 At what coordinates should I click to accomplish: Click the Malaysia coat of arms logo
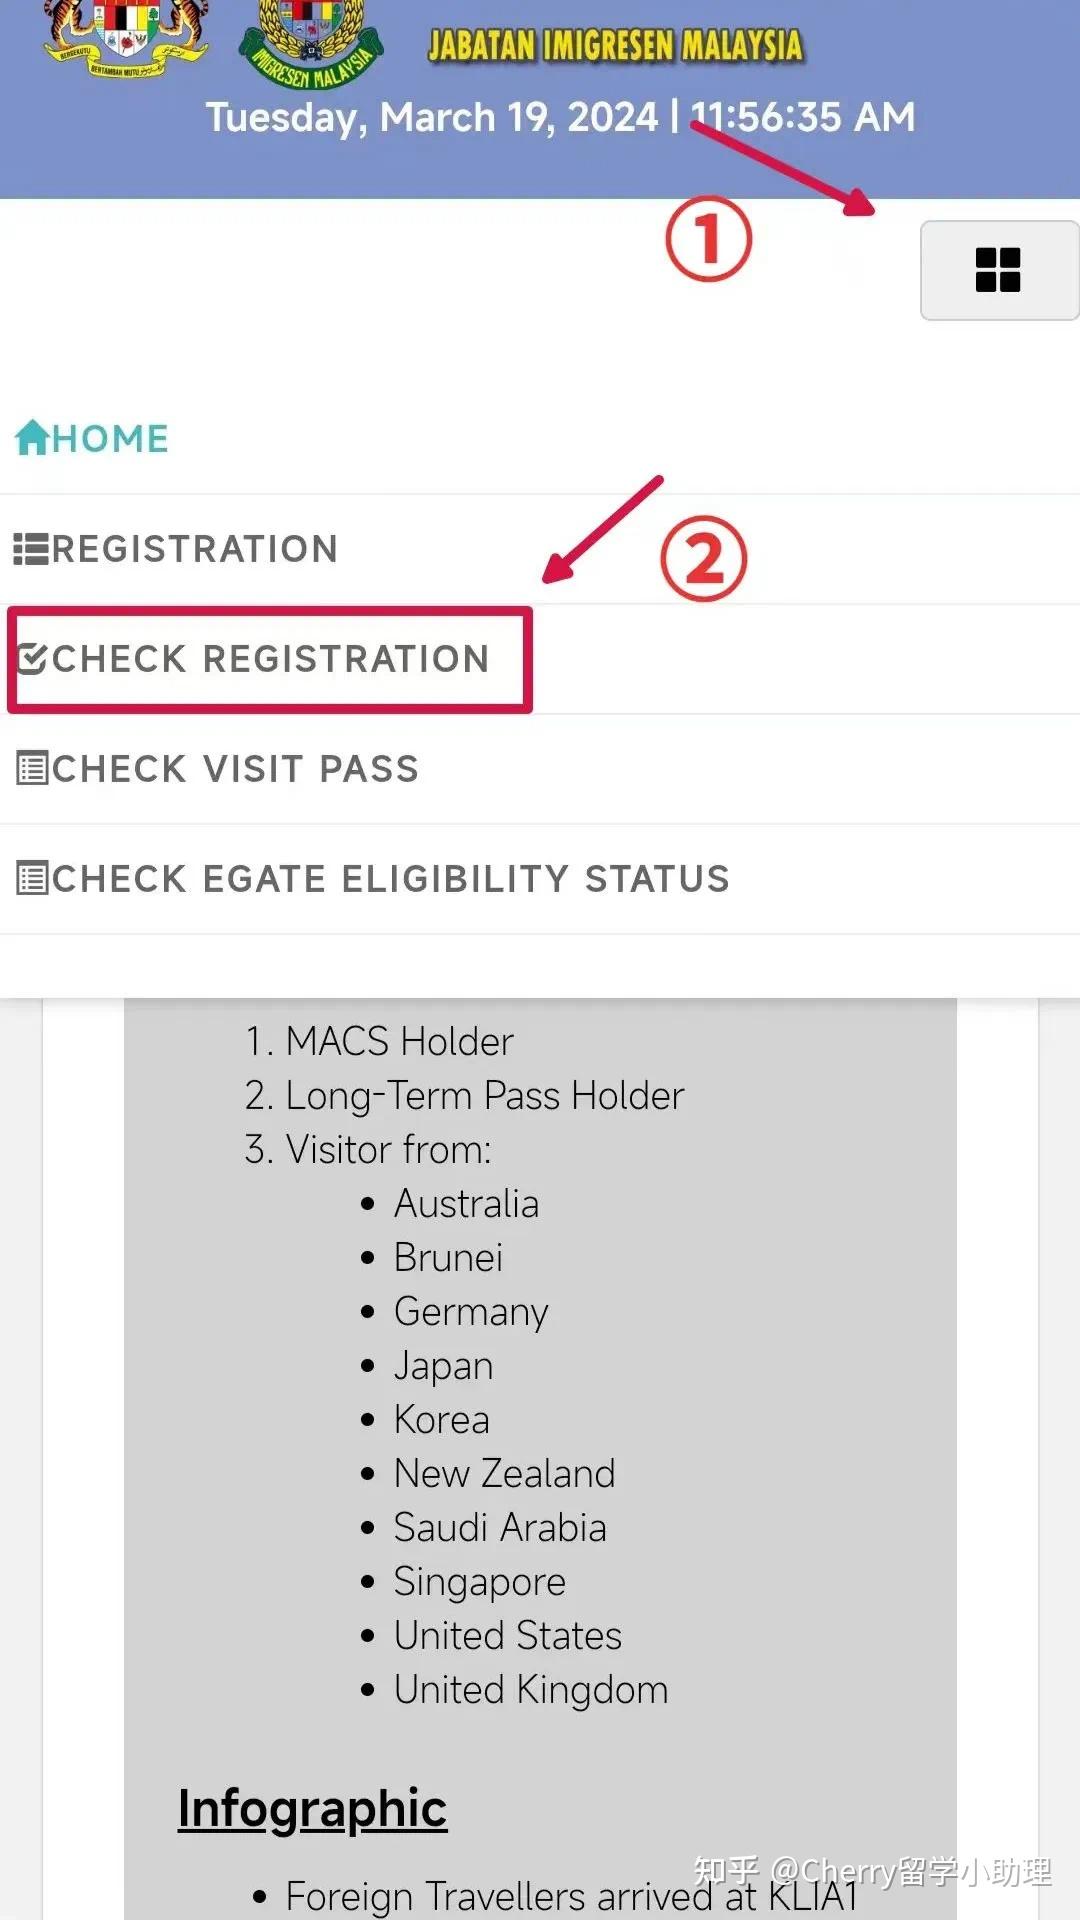pyautogui.click(x=126, y=38)
